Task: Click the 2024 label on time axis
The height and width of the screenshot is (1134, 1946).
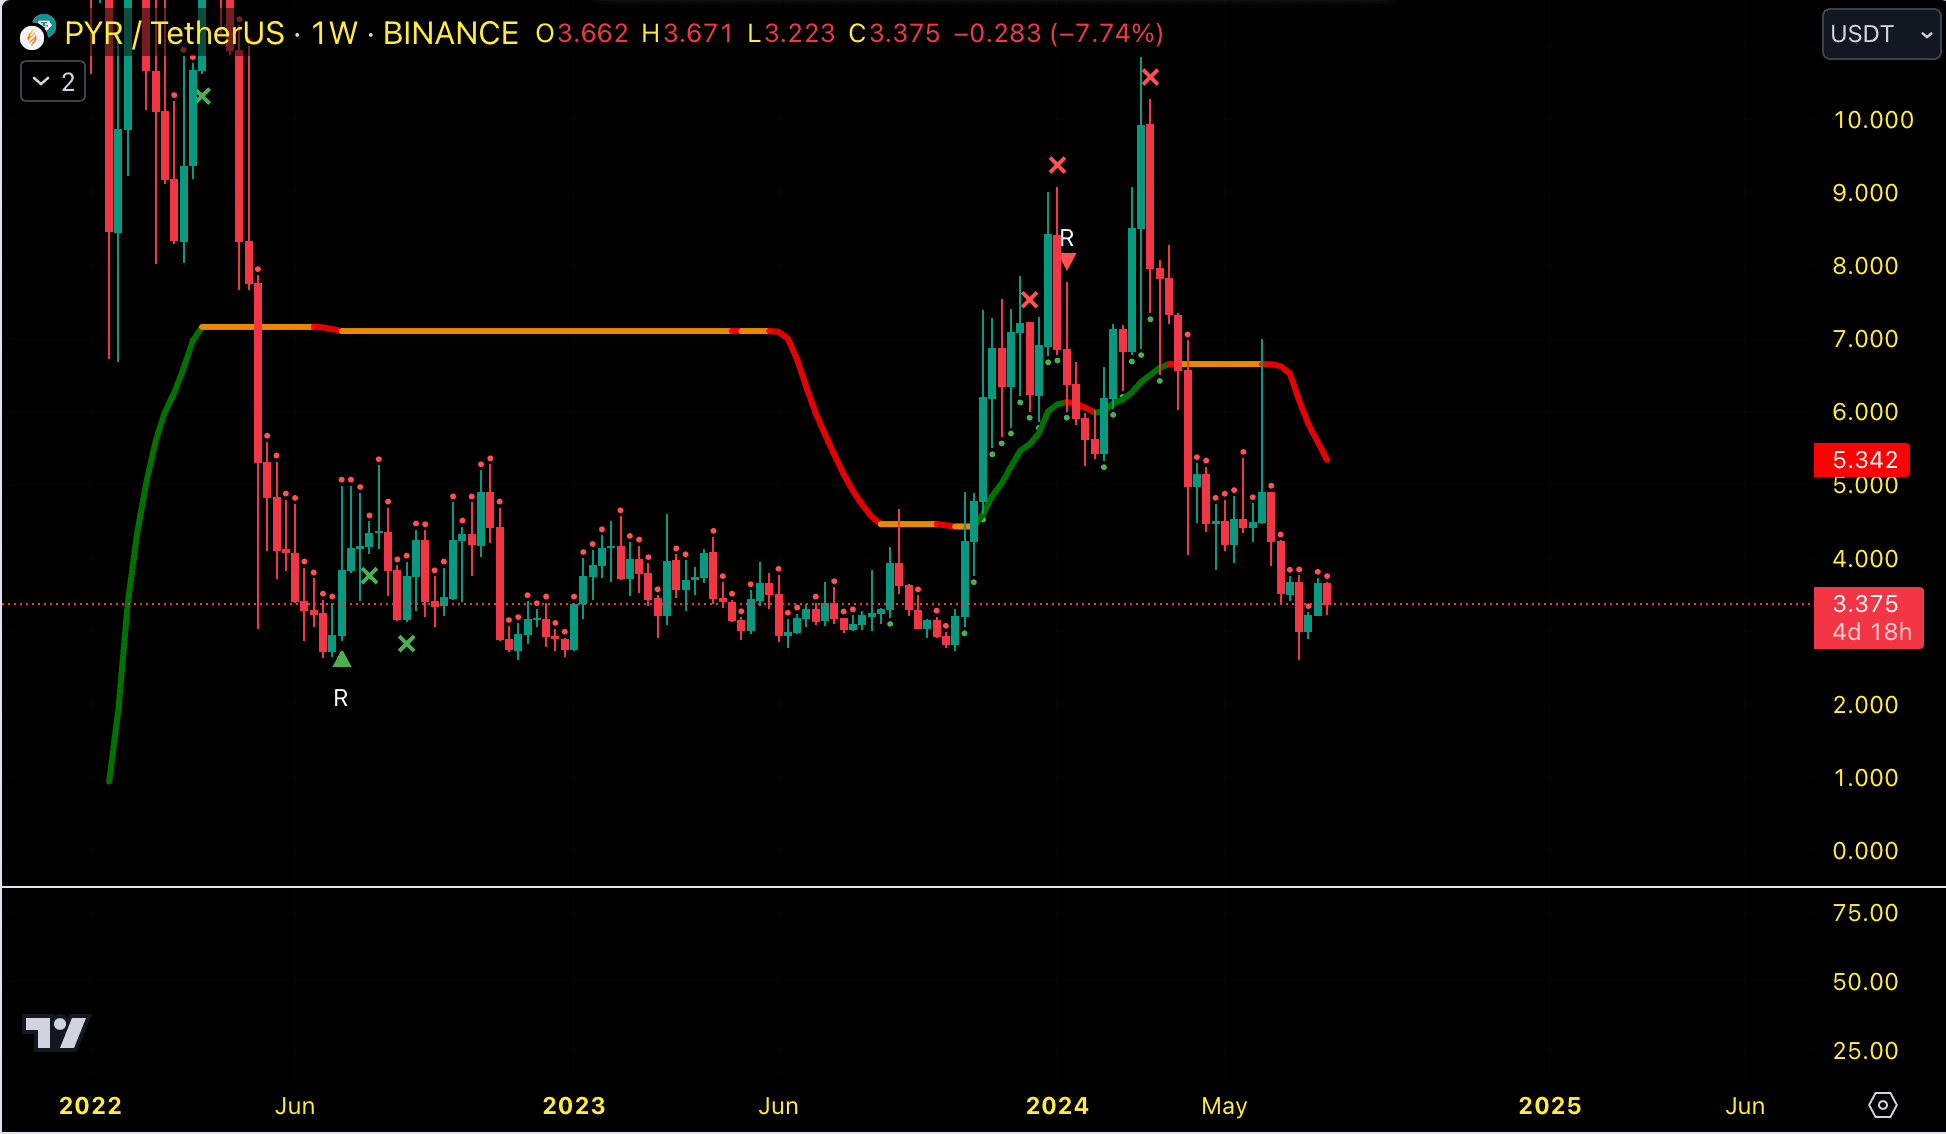Action: (1057, 1106)
